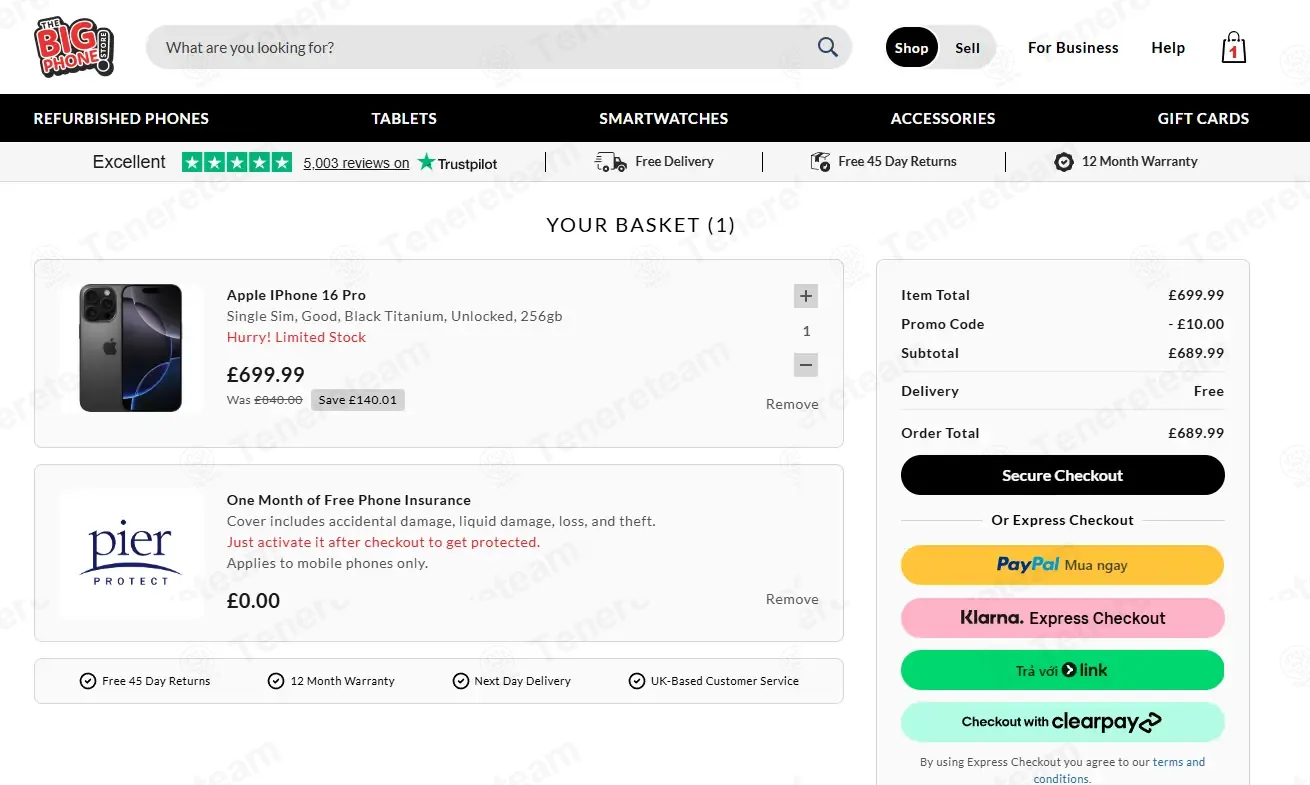This screenshot has height=785, width=1310.
Task: Click the 'Subtotal' label
Action: pos(930,353)
